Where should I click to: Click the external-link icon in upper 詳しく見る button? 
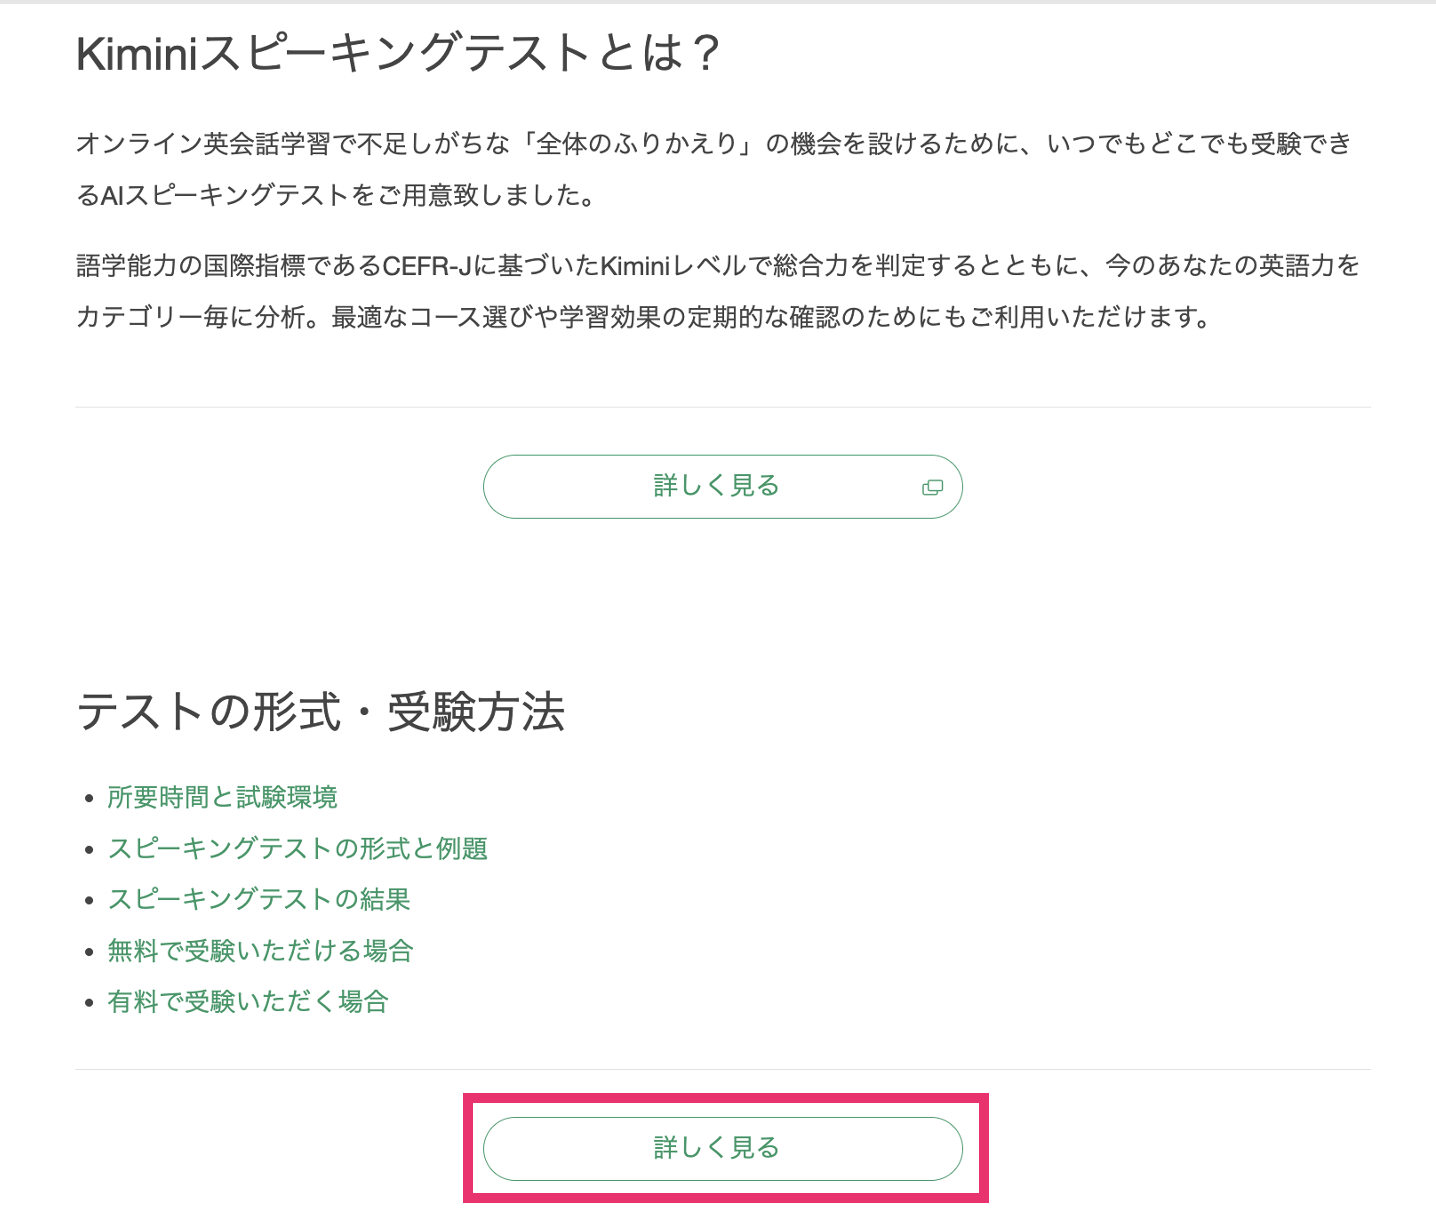(932, 487)
